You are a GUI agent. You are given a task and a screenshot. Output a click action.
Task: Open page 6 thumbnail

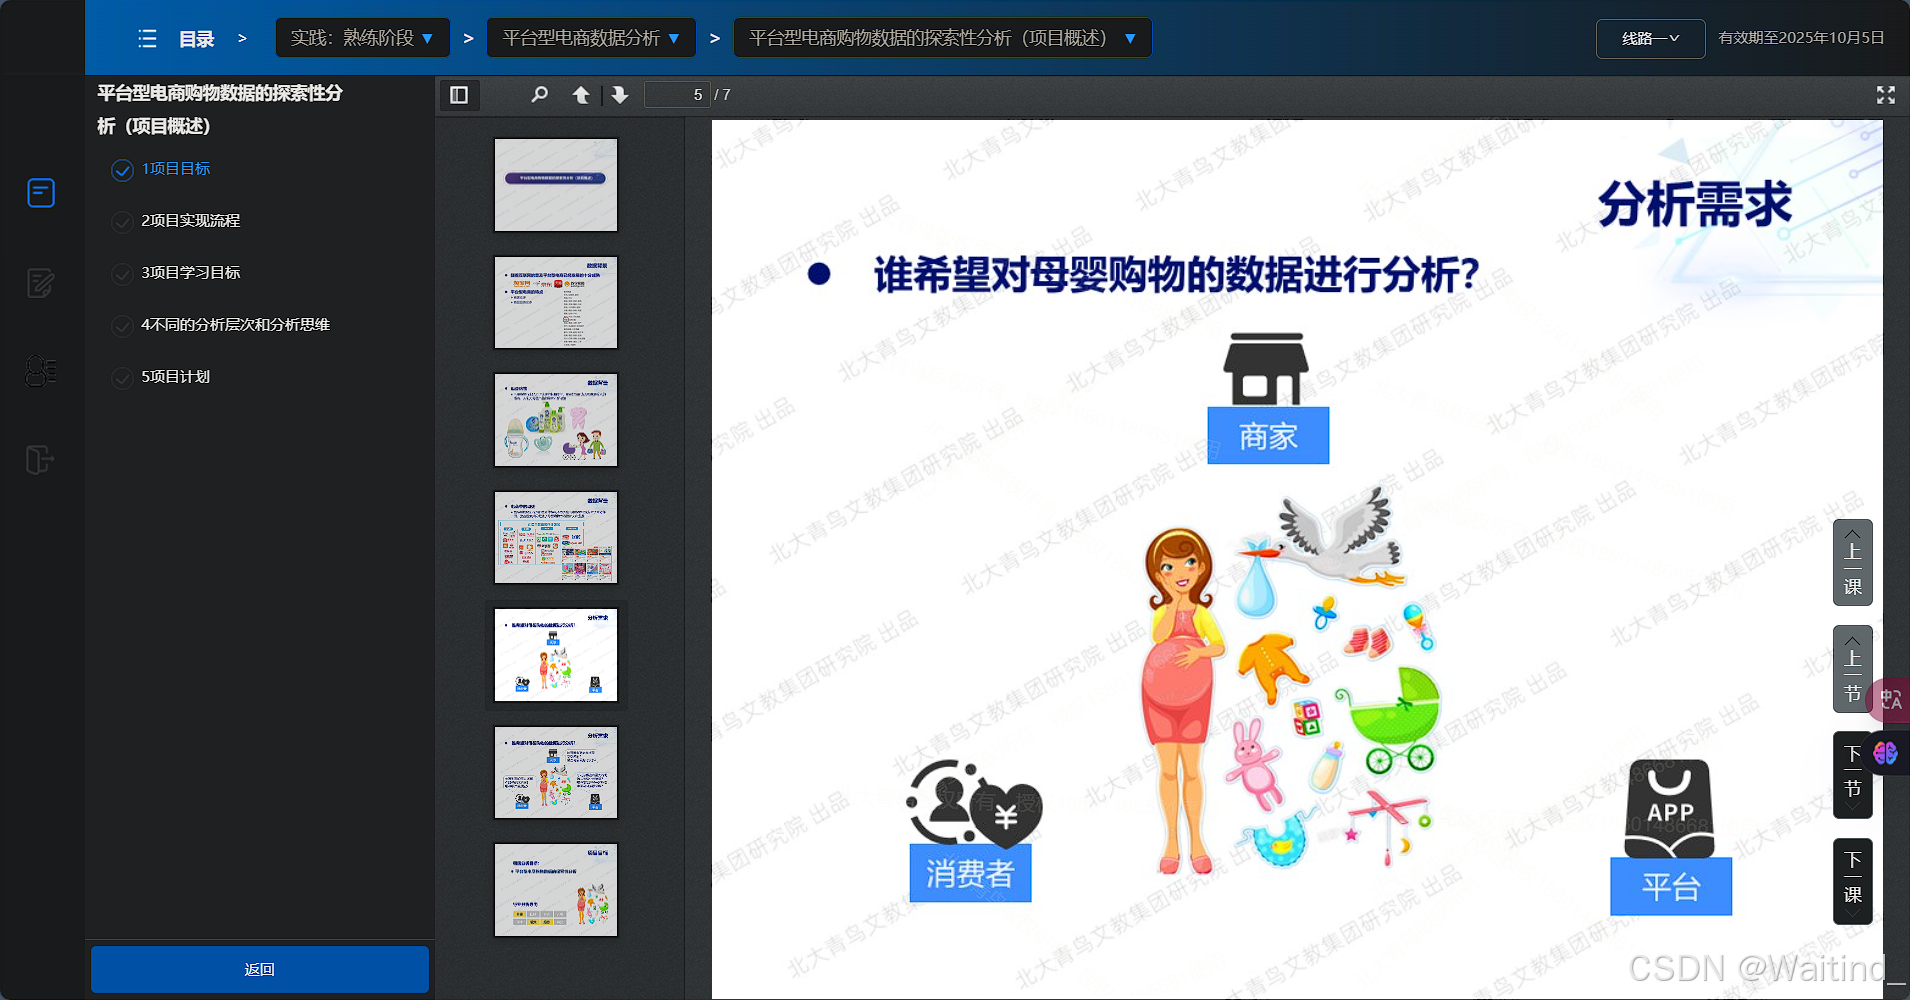[556, 772]
